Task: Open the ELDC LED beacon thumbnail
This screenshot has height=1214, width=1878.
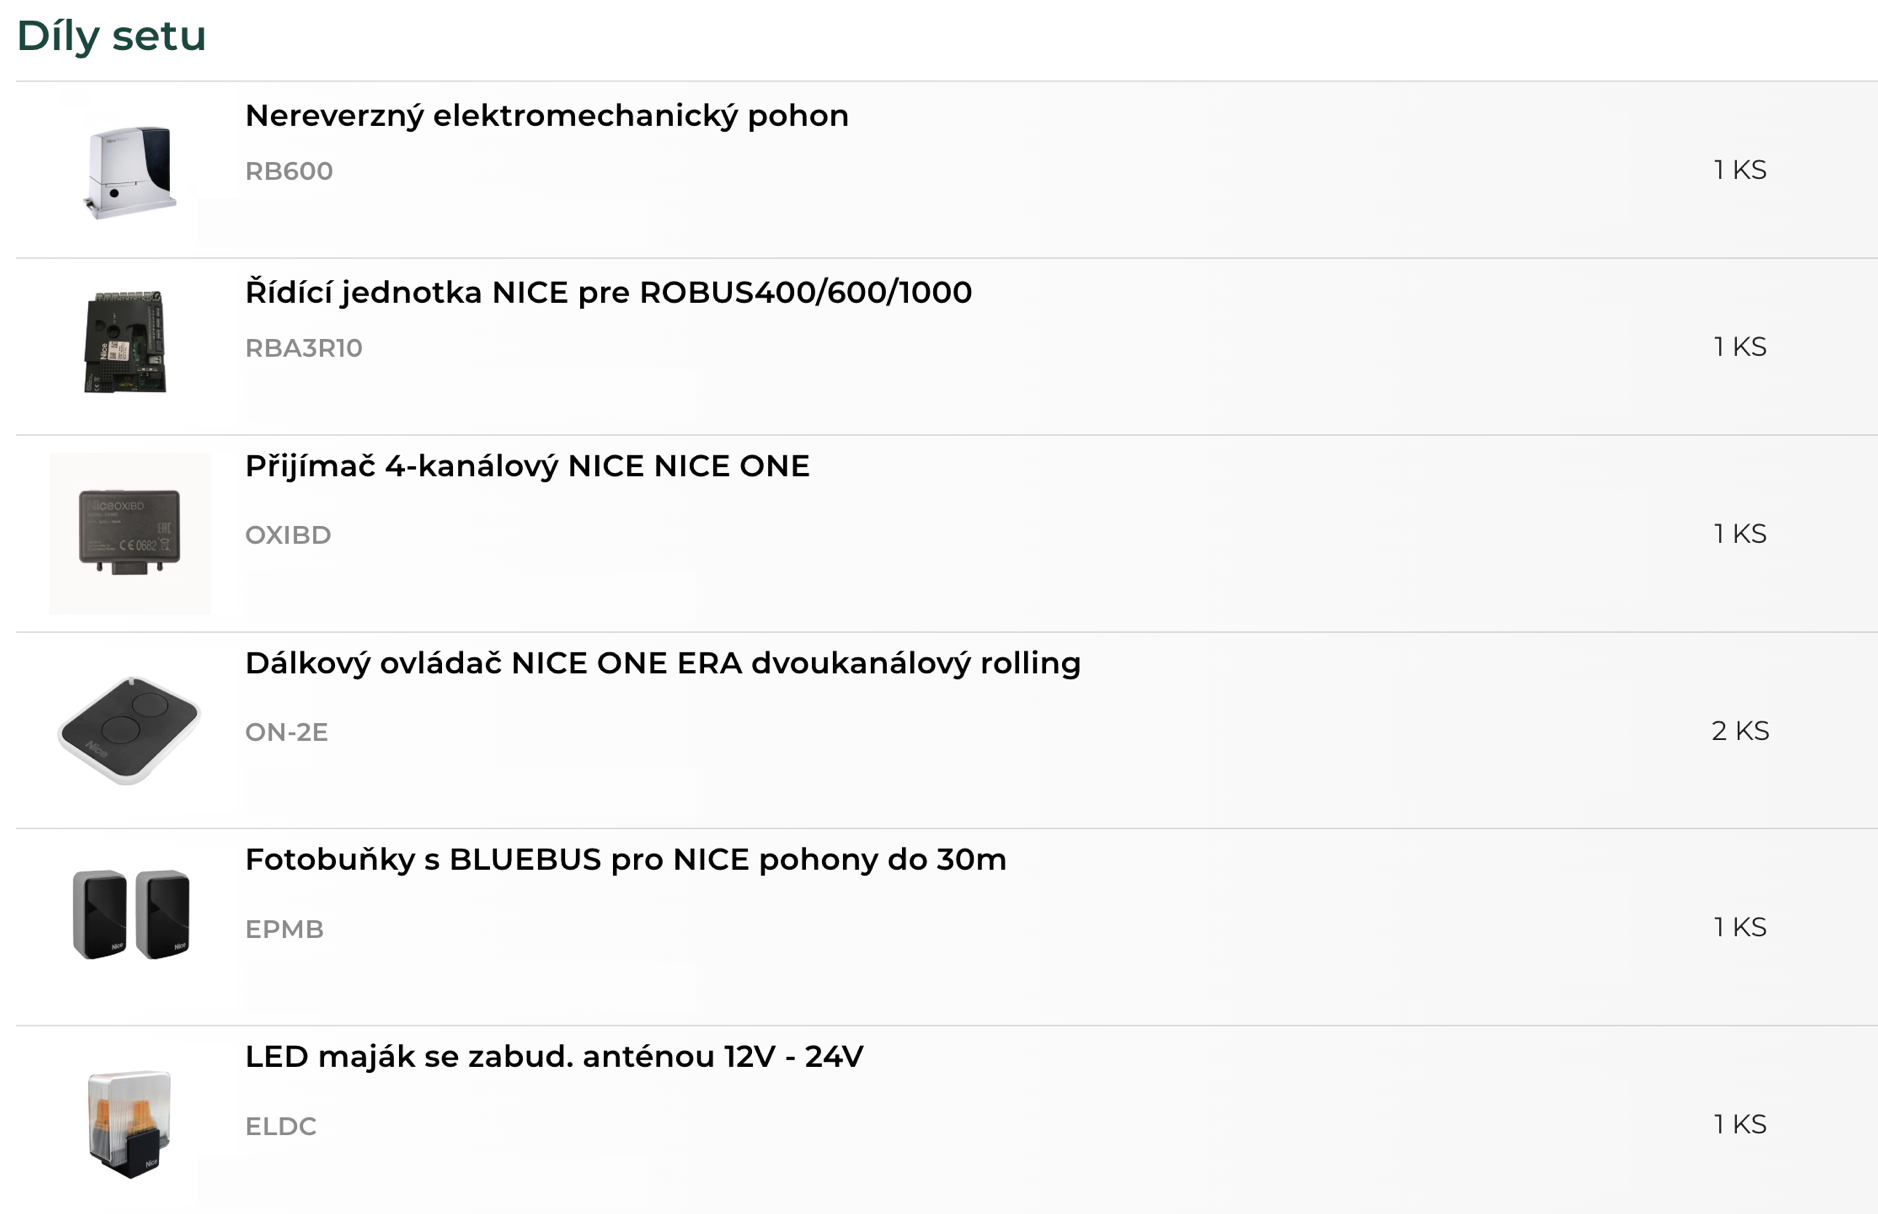Action: (130, 1124)
